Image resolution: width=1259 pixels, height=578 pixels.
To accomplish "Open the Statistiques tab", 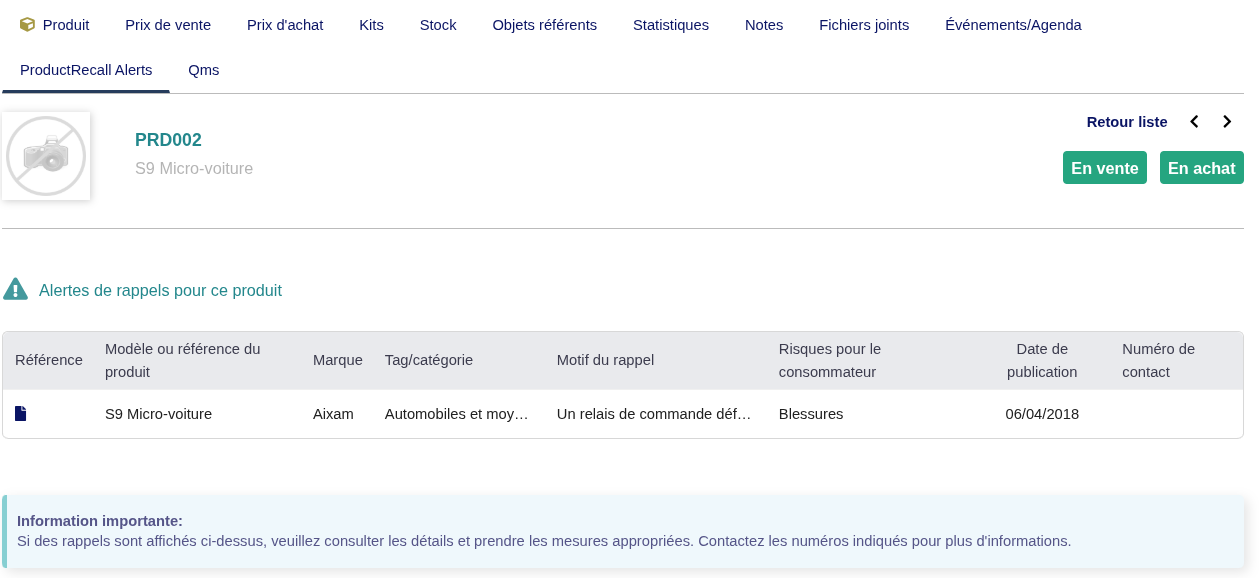I will point(671,25).
